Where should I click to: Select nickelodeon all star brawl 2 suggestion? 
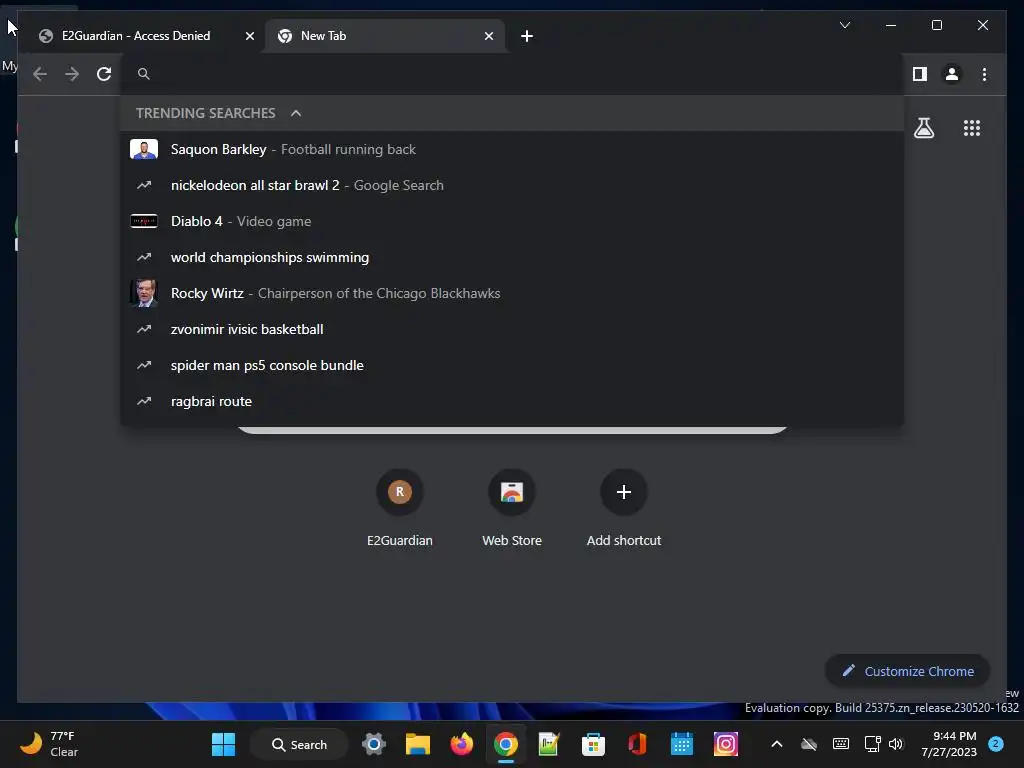tap(512, 185)
